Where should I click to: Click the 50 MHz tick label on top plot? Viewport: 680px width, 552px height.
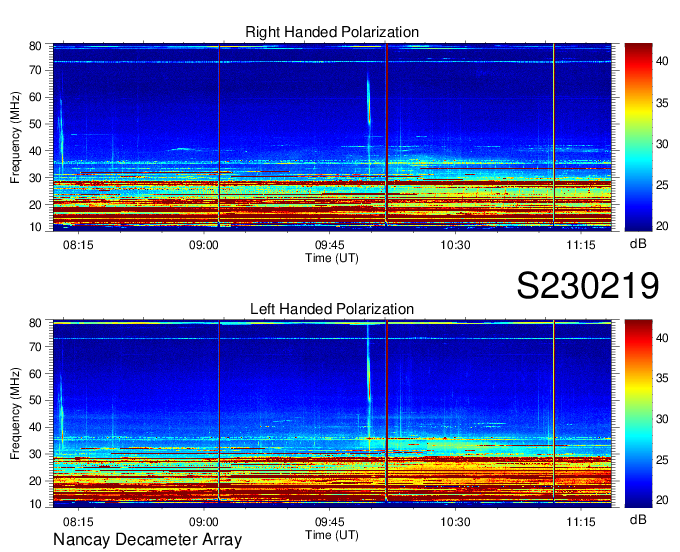[x=35, y=124]
